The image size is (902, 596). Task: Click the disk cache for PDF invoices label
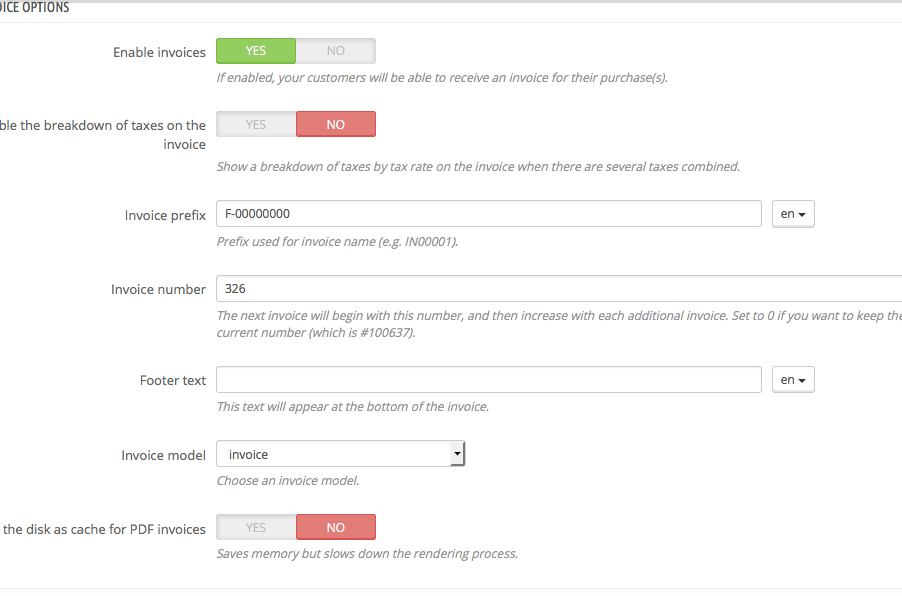104,529
